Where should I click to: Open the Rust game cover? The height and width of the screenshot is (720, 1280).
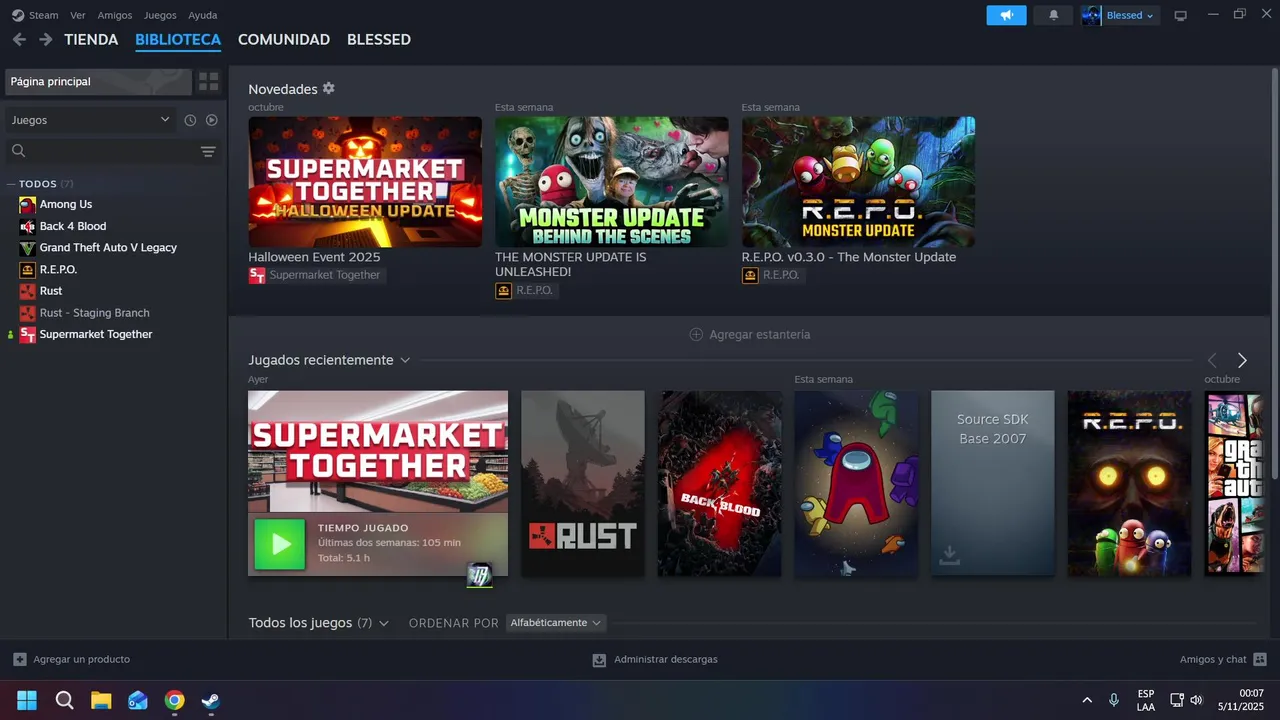[583, 483]
